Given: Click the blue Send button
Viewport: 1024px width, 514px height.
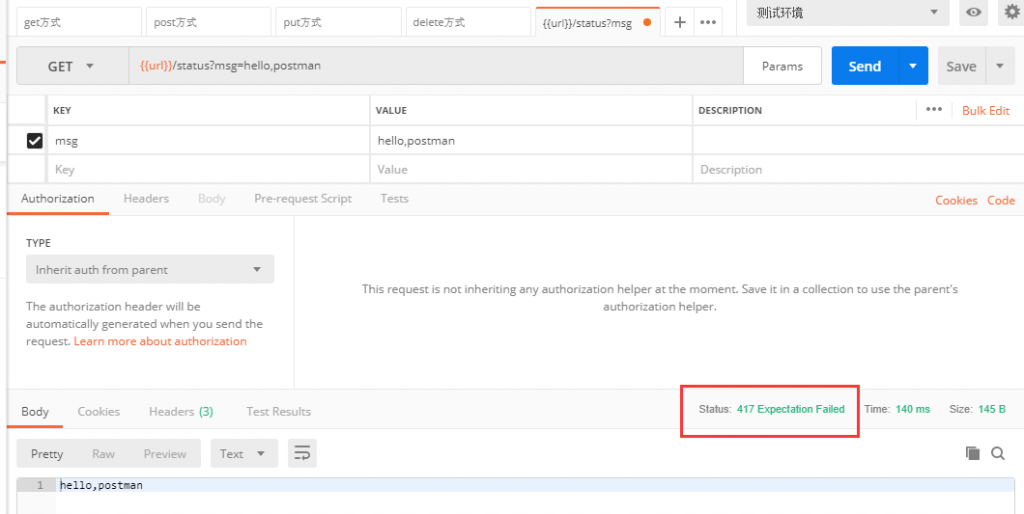Looking at the screenshot, I should 865,66.
